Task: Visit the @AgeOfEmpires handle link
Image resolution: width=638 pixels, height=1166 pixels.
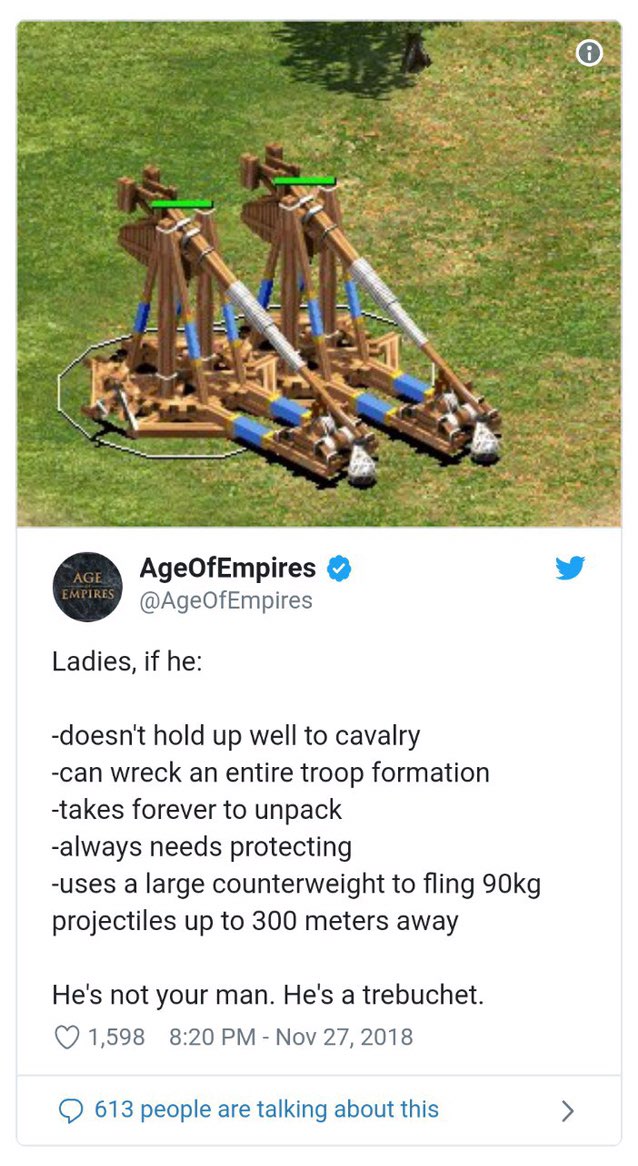Action: tap(226, 600)
